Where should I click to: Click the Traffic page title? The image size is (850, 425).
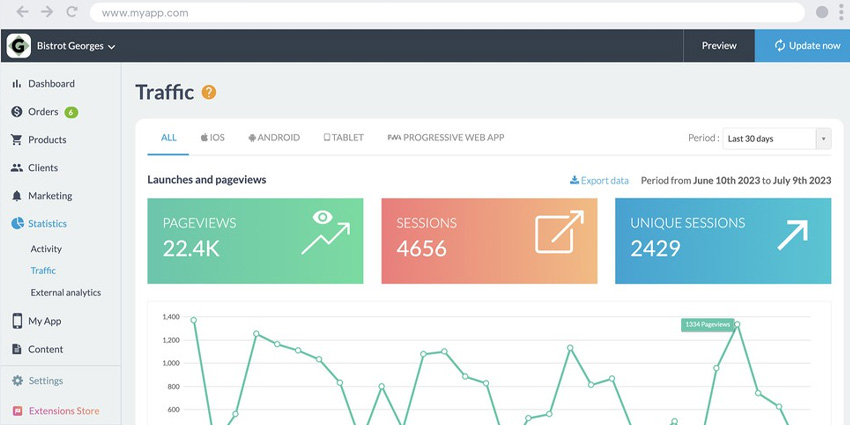tap(164, 92)
